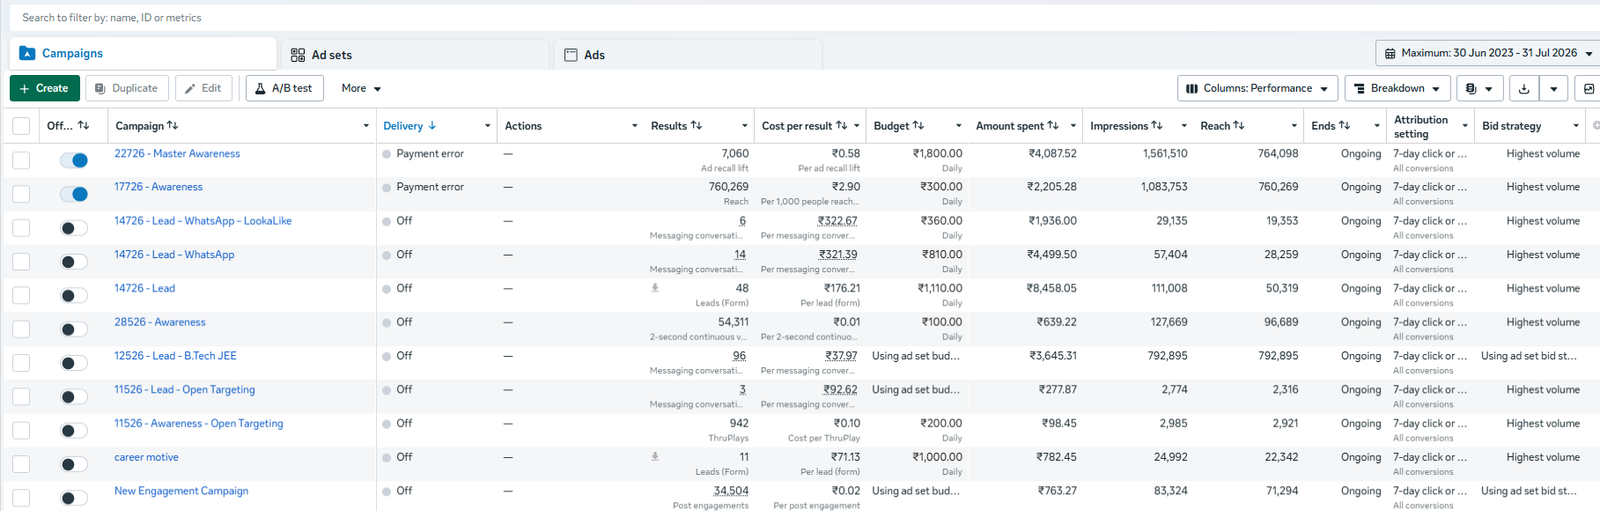Screen dimensions: 1600x511
Task: Click results value 760,269 for 17726 - Awareness
Action: coord(728,187)
